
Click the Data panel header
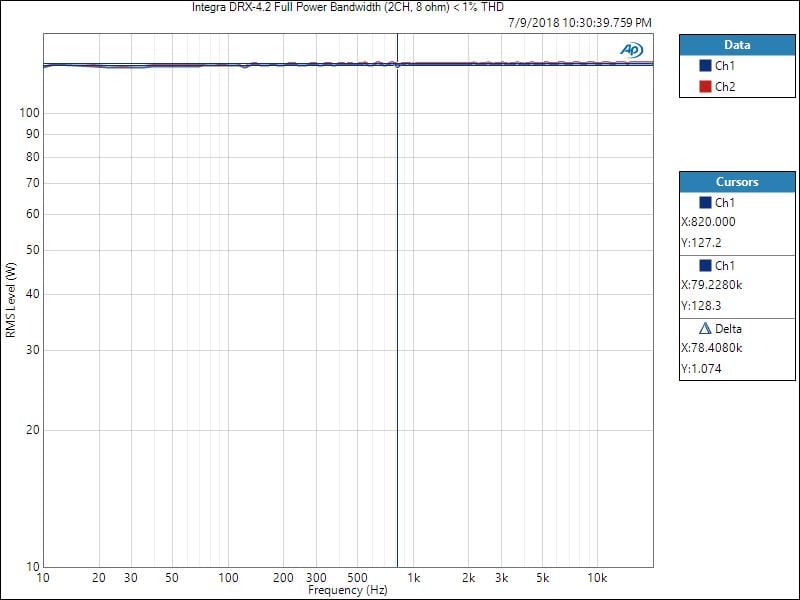tap(737, 45)
